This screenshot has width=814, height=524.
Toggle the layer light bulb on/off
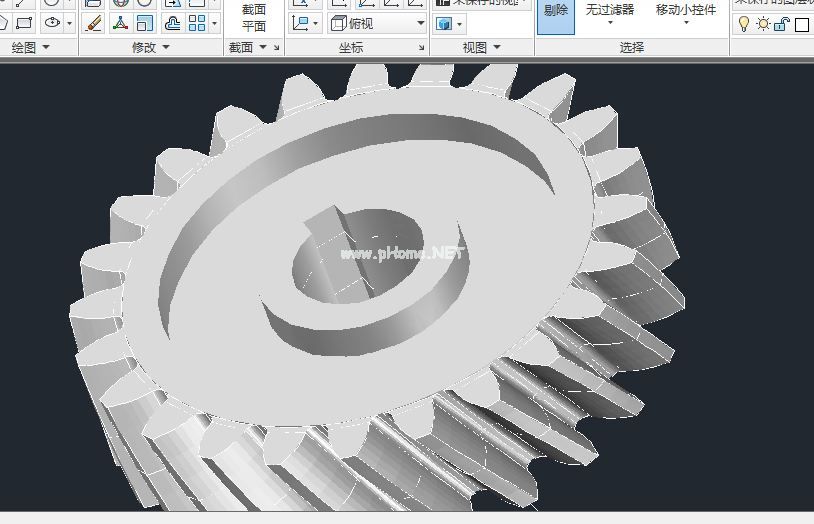point(744,23)
